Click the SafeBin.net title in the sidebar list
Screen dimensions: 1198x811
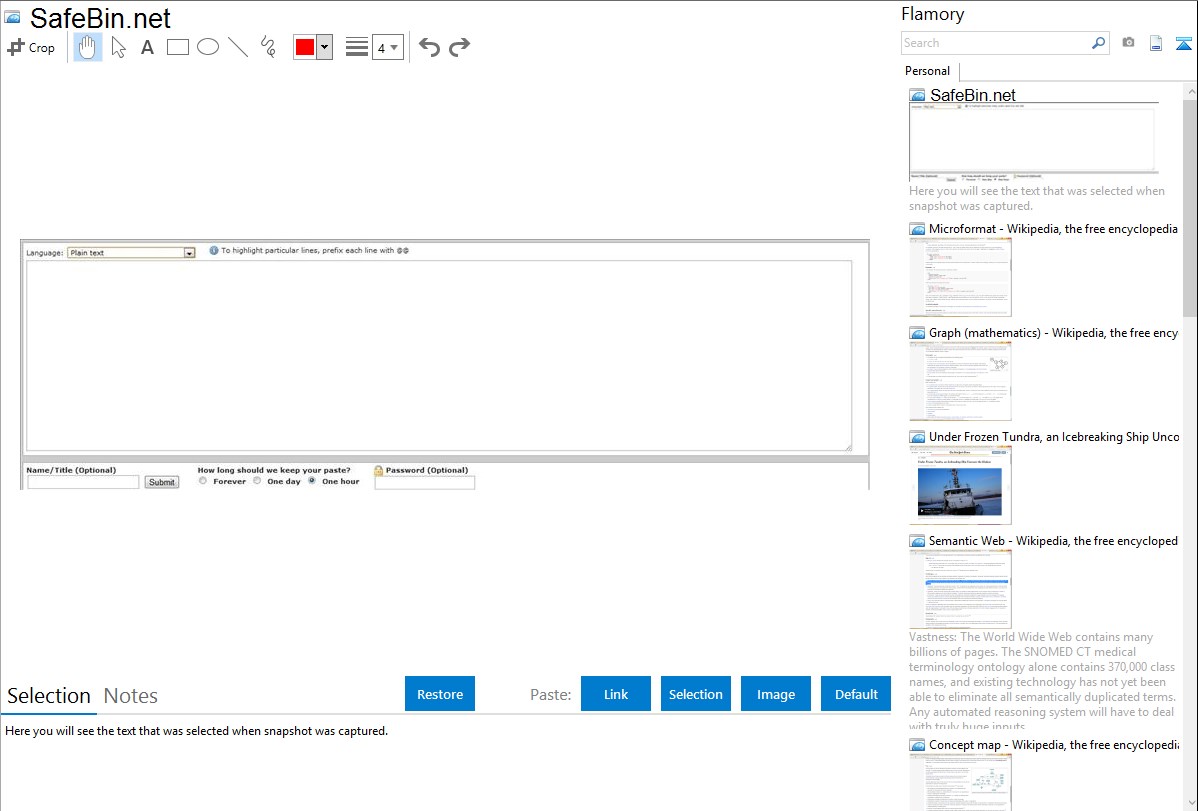tap(973, 96)
